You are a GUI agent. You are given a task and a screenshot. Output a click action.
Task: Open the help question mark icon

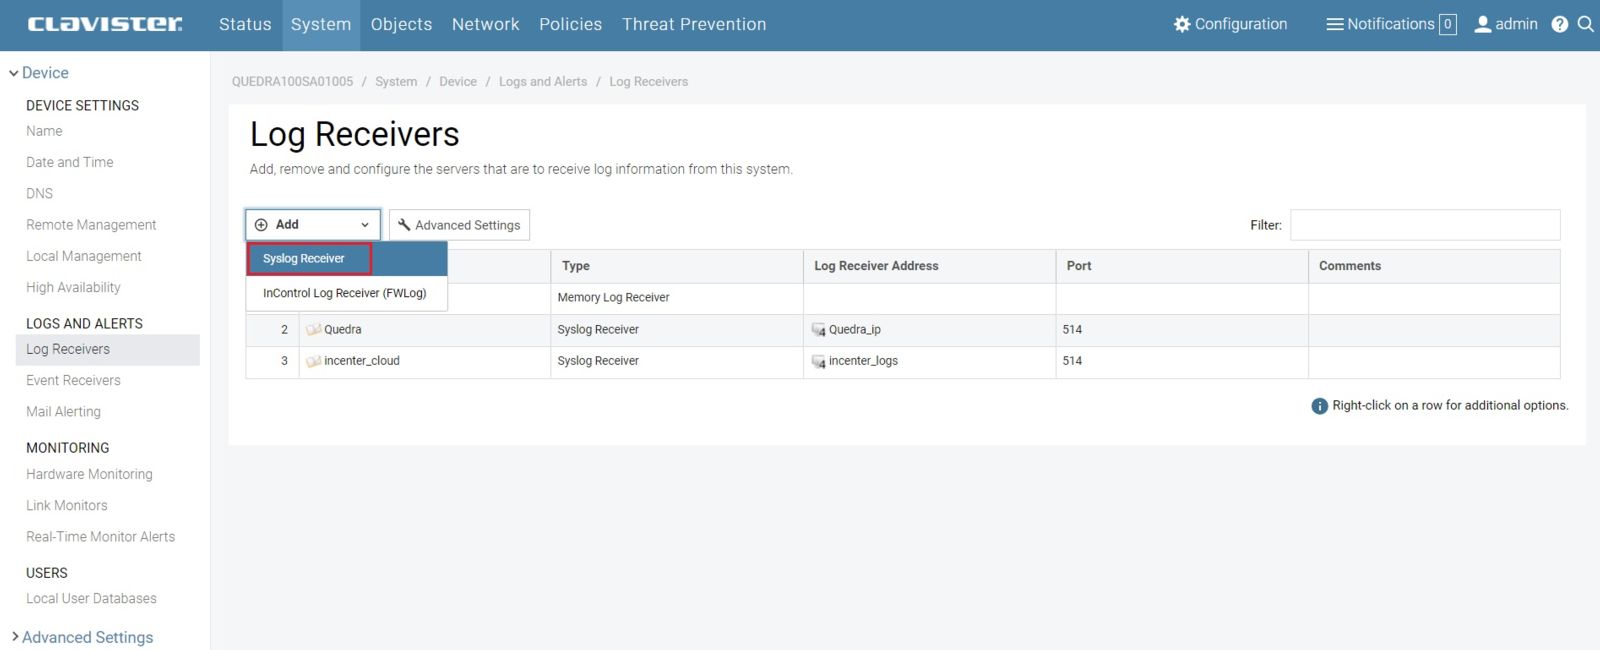pos(1559,24)
